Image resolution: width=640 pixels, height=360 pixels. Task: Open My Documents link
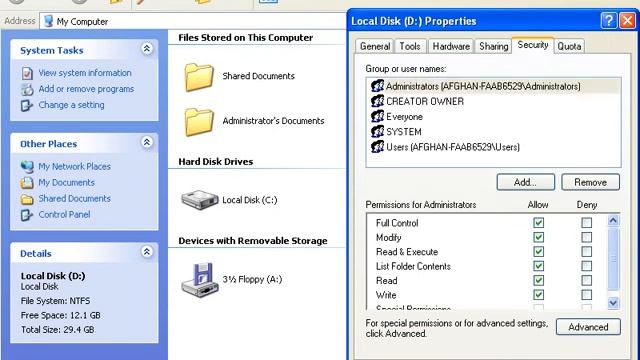coord(67,182)
